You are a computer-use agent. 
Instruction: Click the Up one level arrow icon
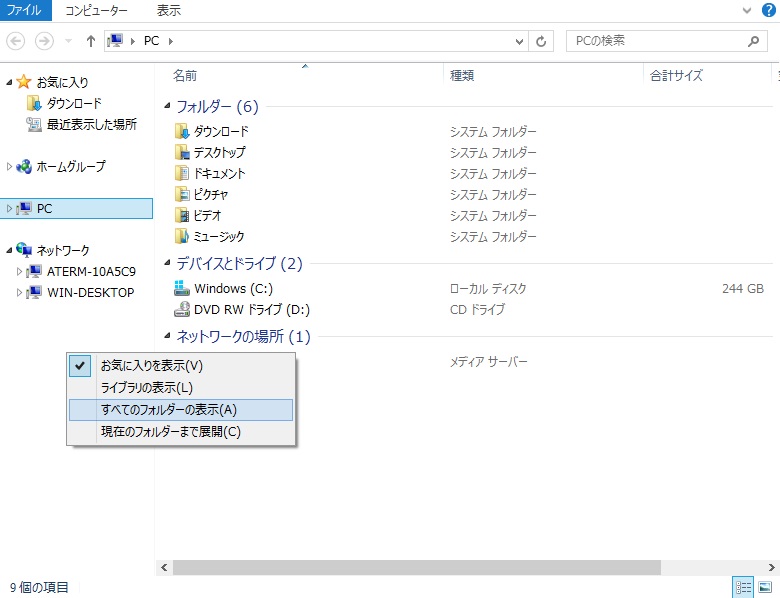tap(91, 41)
